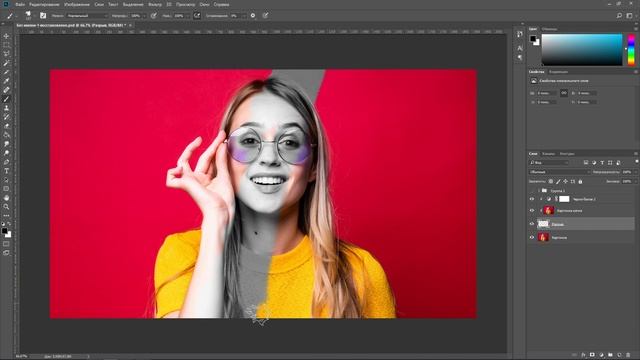Toggle pressure for size button
Image resolution: width=640 pixels, height=360 pixels.
pyautogui.click(x=265, y=16)
